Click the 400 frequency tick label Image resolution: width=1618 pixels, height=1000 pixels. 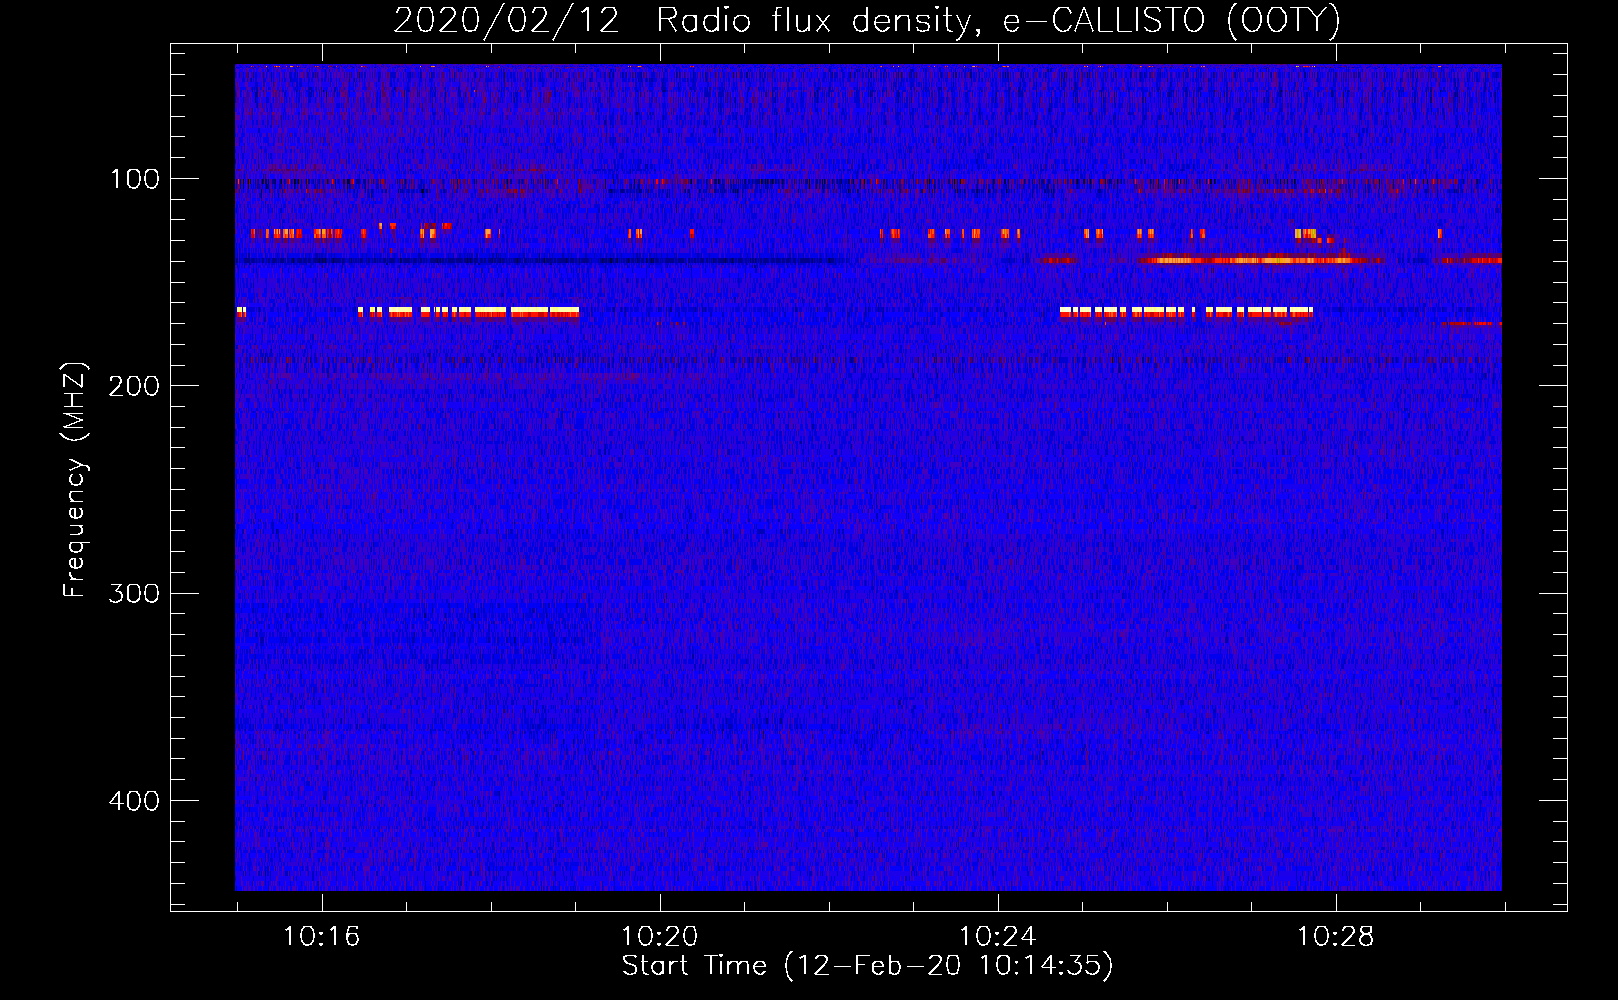(x=135, y=801)
